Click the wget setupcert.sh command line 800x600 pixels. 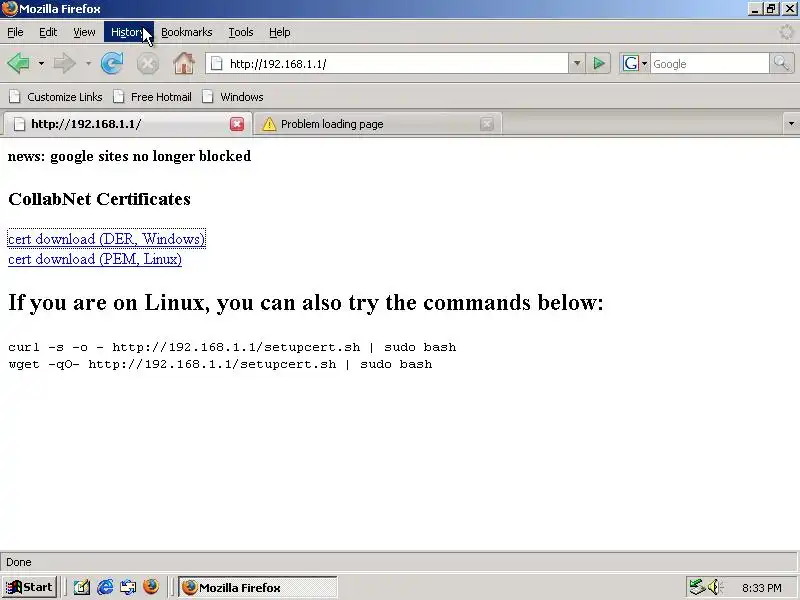tap(220, 364)
